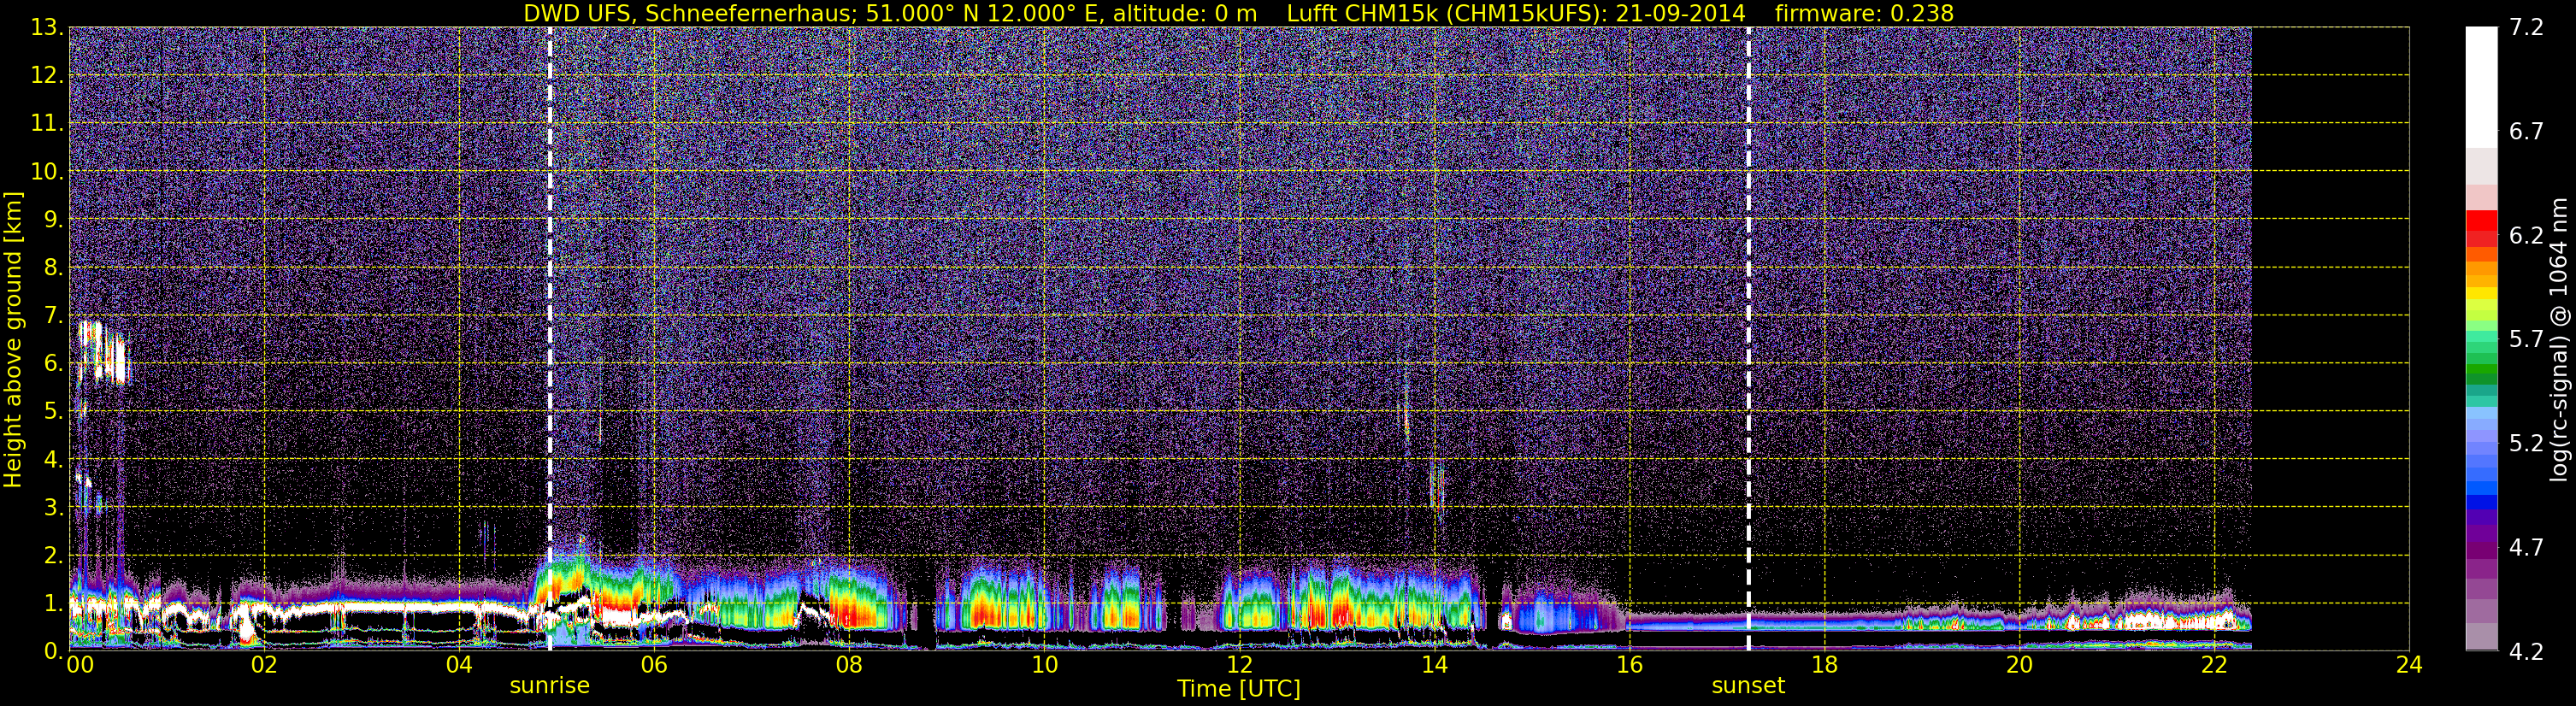The width and height of the screenshot is (2576, 706).
Task: Click the plot title mentioning DWD UFS Schneefernerhaus
Action: coord(1238,13)
